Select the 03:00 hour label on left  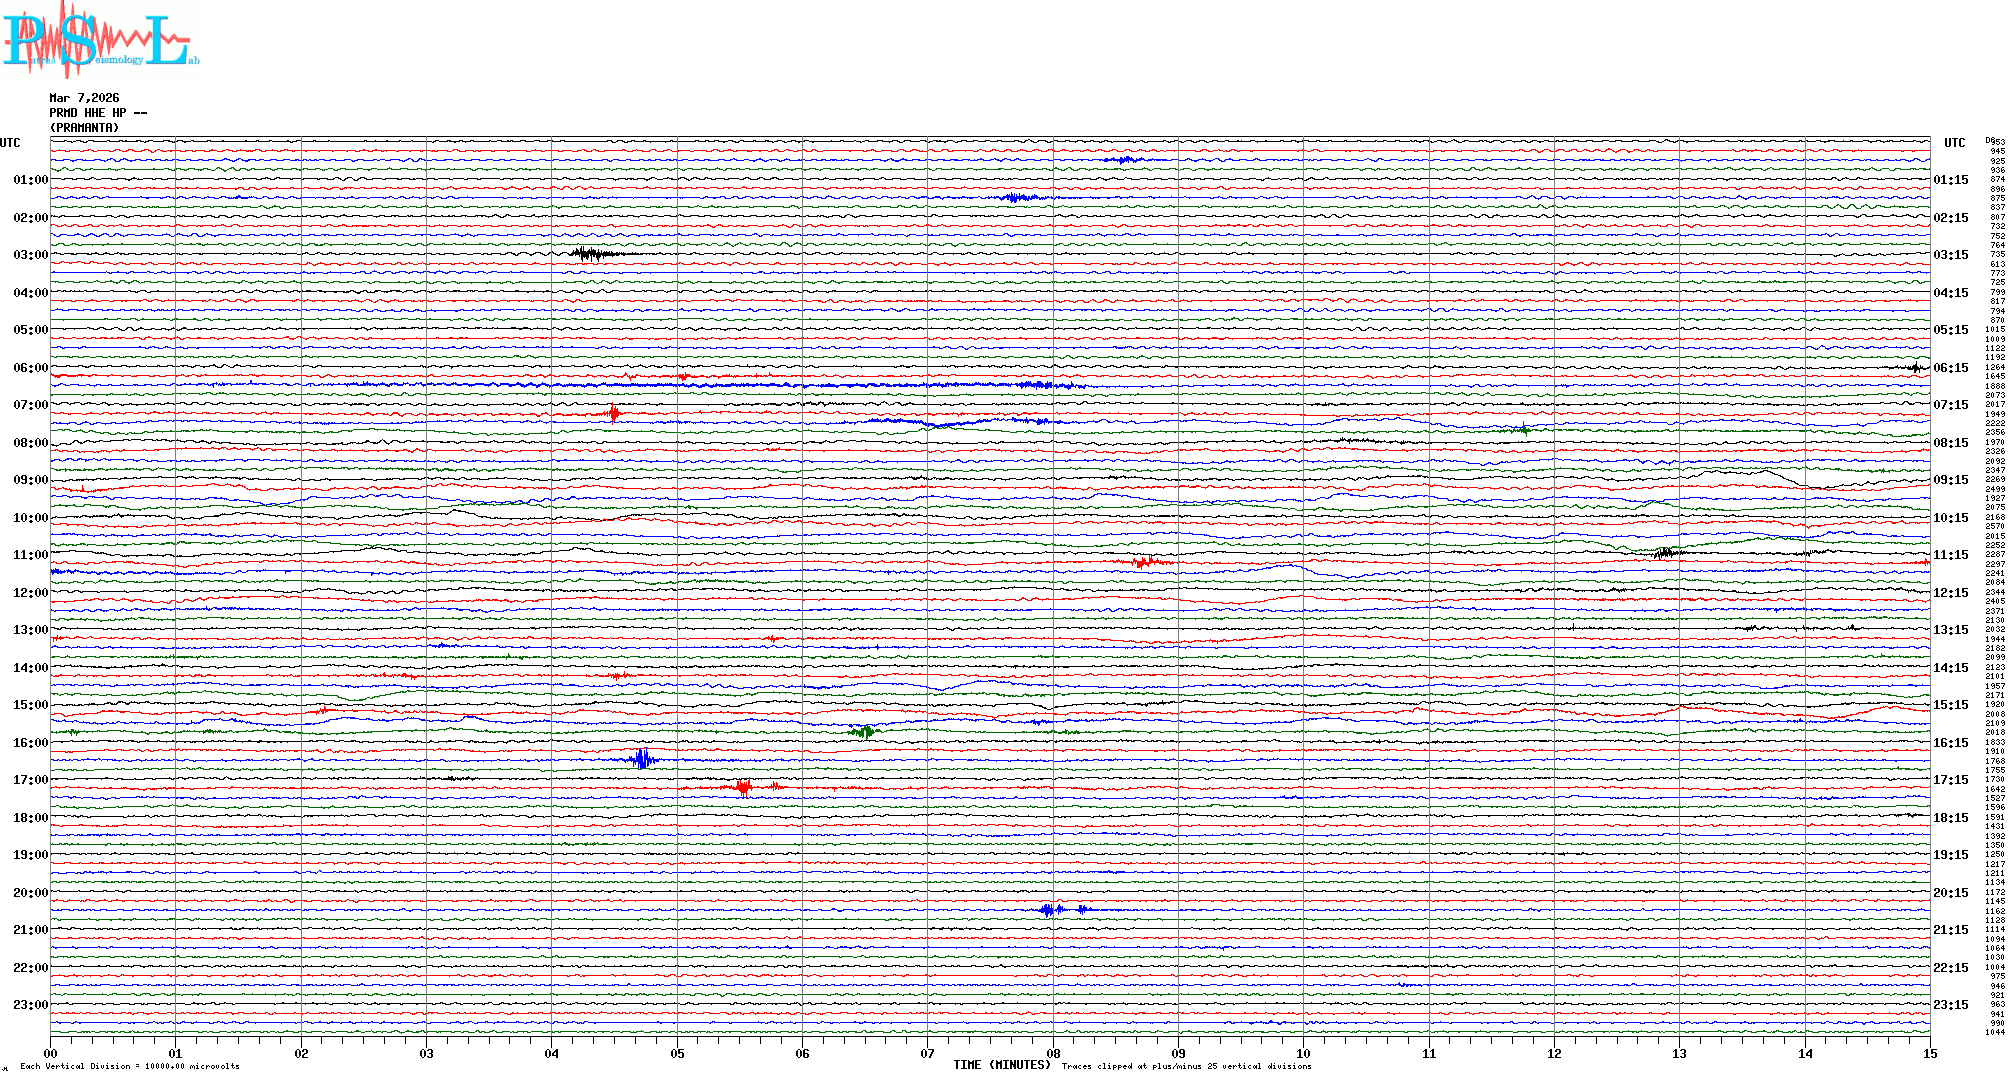(x=30, y=255)
